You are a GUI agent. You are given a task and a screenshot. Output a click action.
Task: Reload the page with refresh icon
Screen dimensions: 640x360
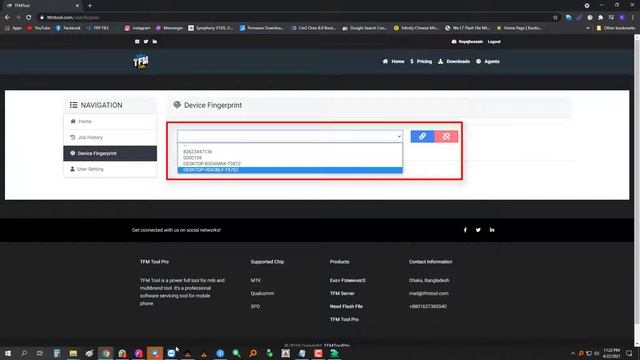29,18
